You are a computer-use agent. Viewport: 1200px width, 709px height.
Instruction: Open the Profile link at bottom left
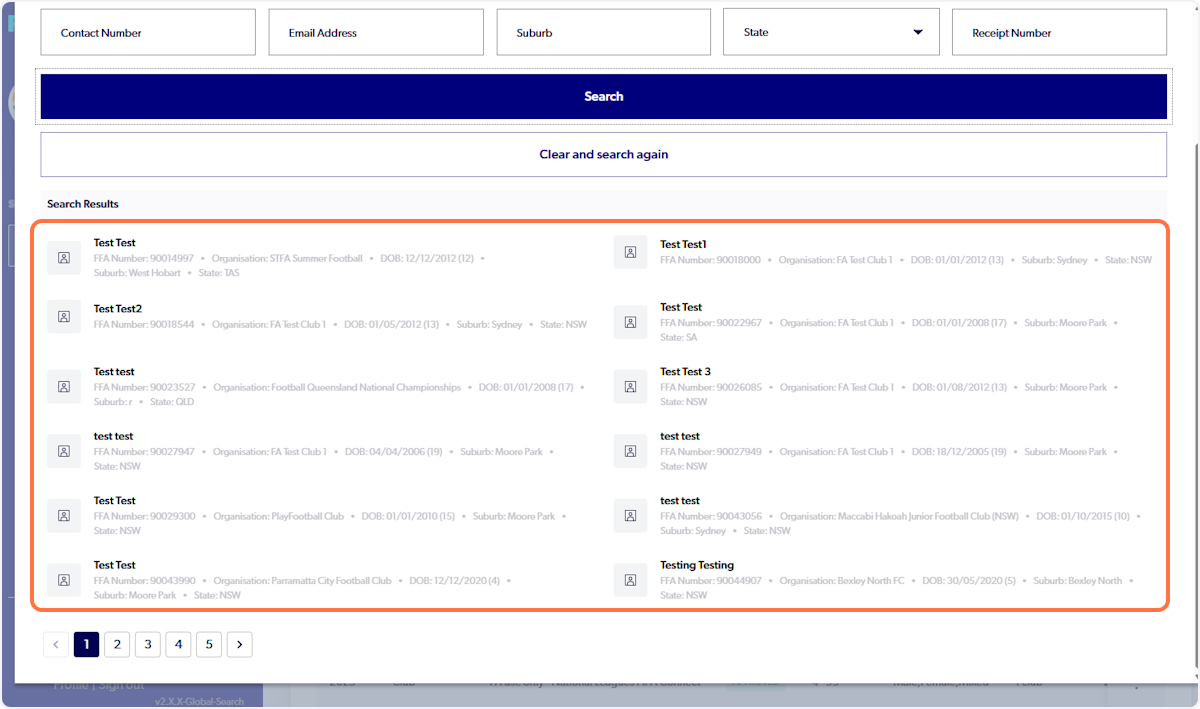[70, 684]
